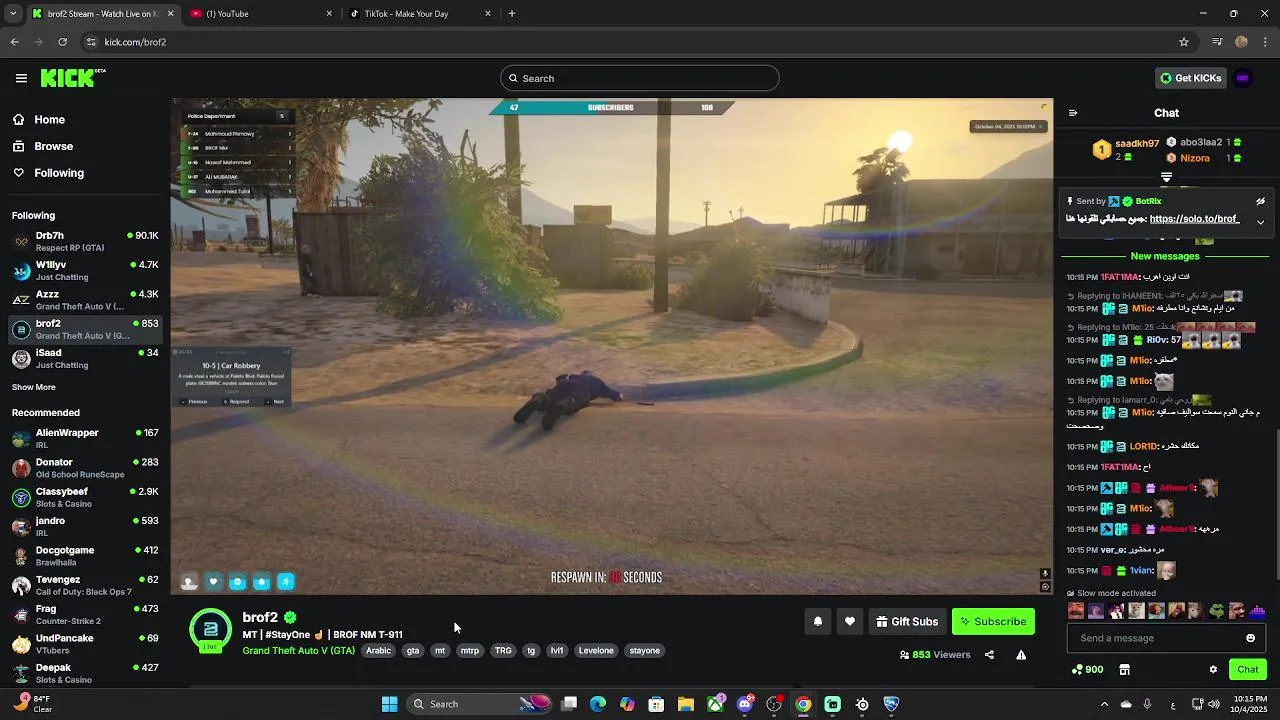The width and height of the screenshot is (1280, 720).
Task: Open Frag recommended channel
Action: point(85,614)
